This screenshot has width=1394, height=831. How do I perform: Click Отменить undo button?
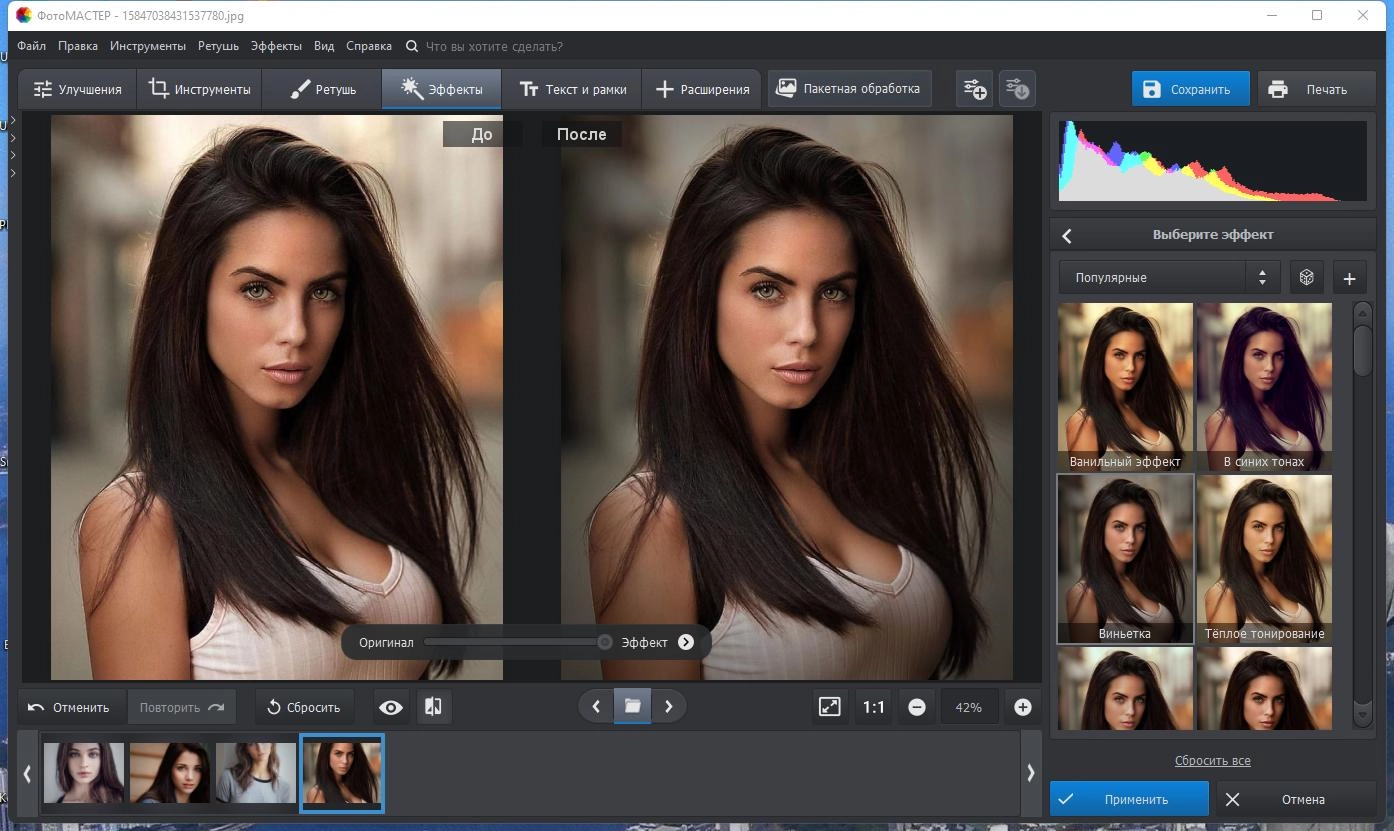tap(70, 707)
